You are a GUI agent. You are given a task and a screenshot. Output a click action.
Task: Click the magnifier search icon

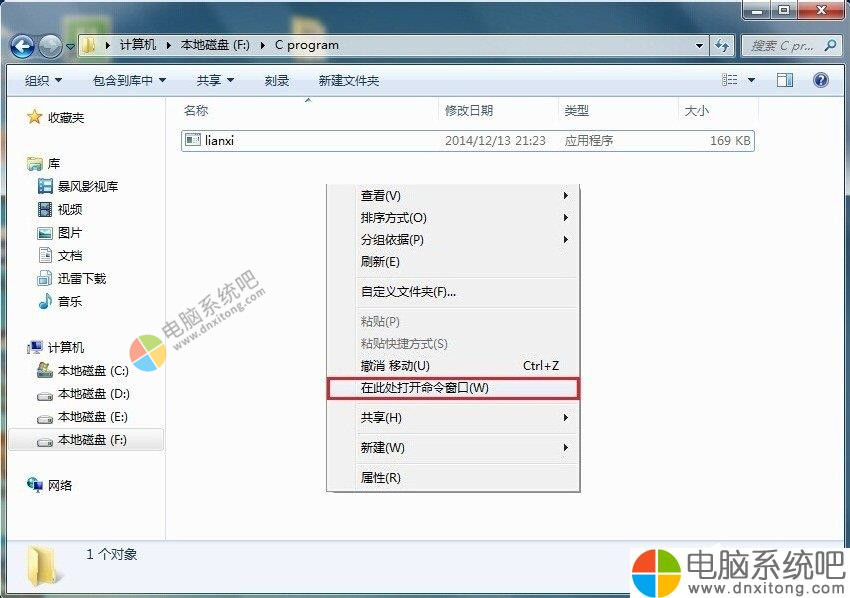coord(830,46)
